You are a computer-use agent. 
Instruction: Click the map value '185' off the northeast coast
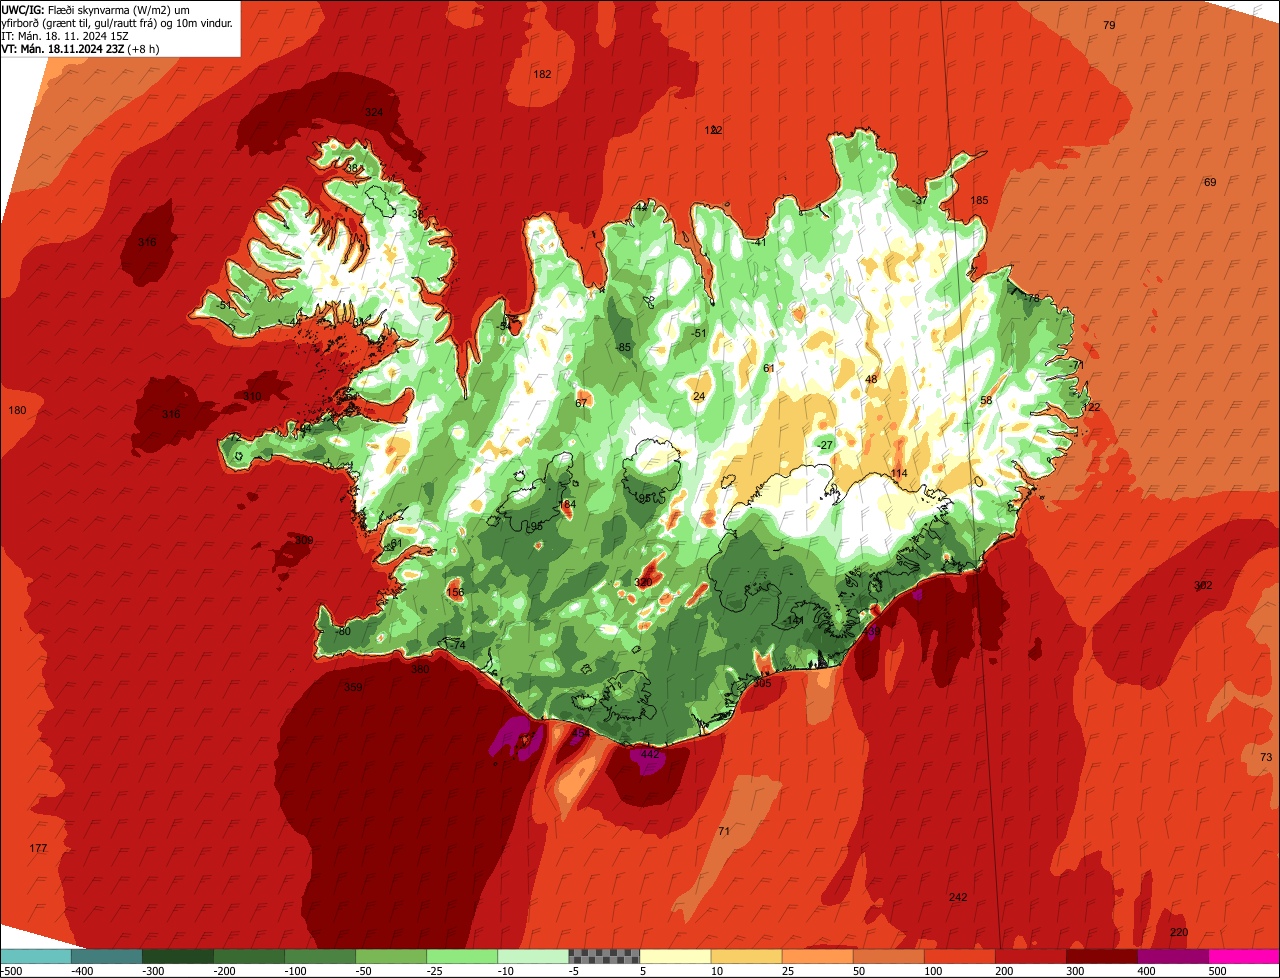click(x=979, y=200)
